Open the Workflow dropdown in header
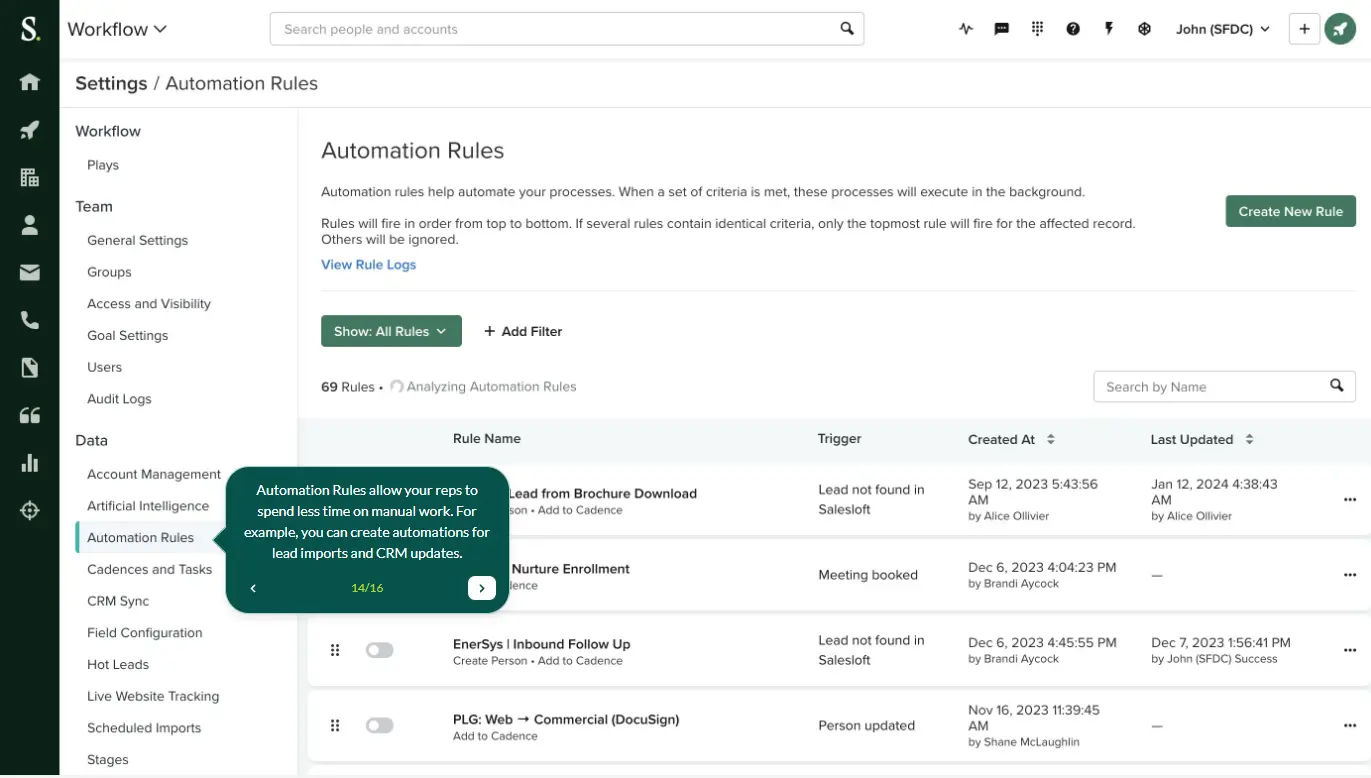Image resolution: width=1371 pixels, height=778 pixels. (x=117, y=29)
